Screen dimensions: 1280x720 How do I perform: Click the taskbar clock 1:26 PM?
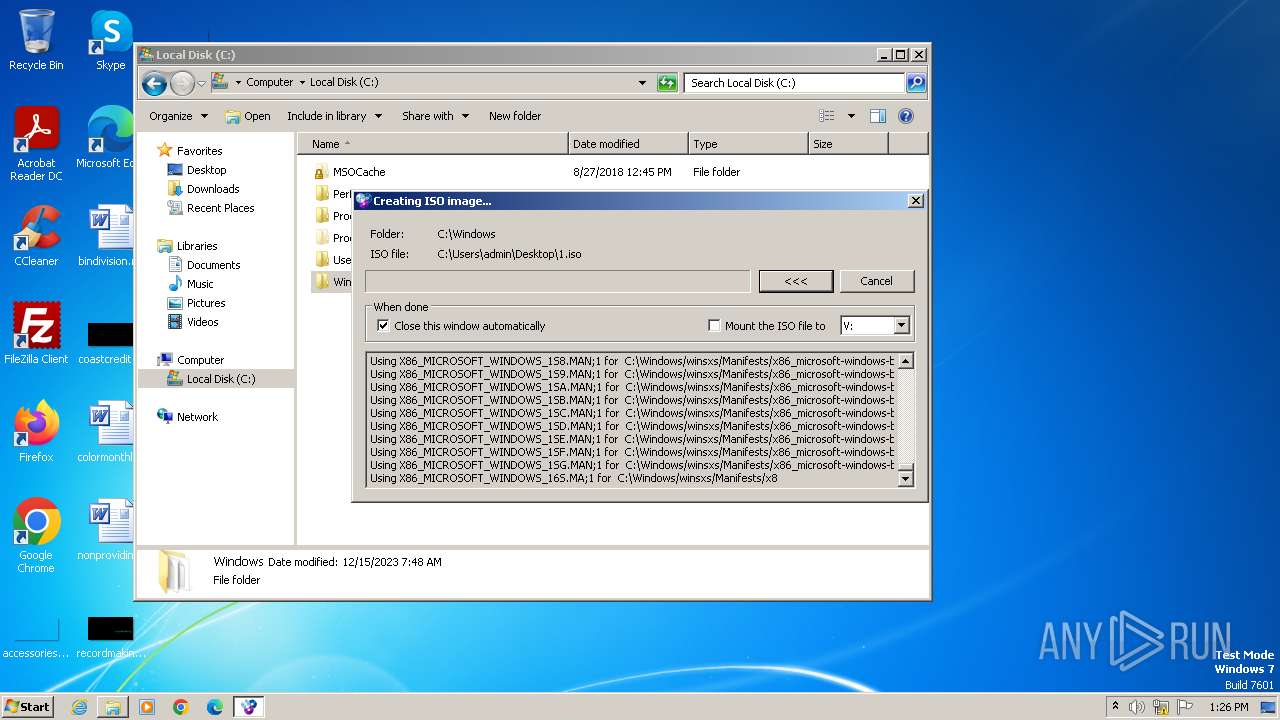click(1229, 707)
